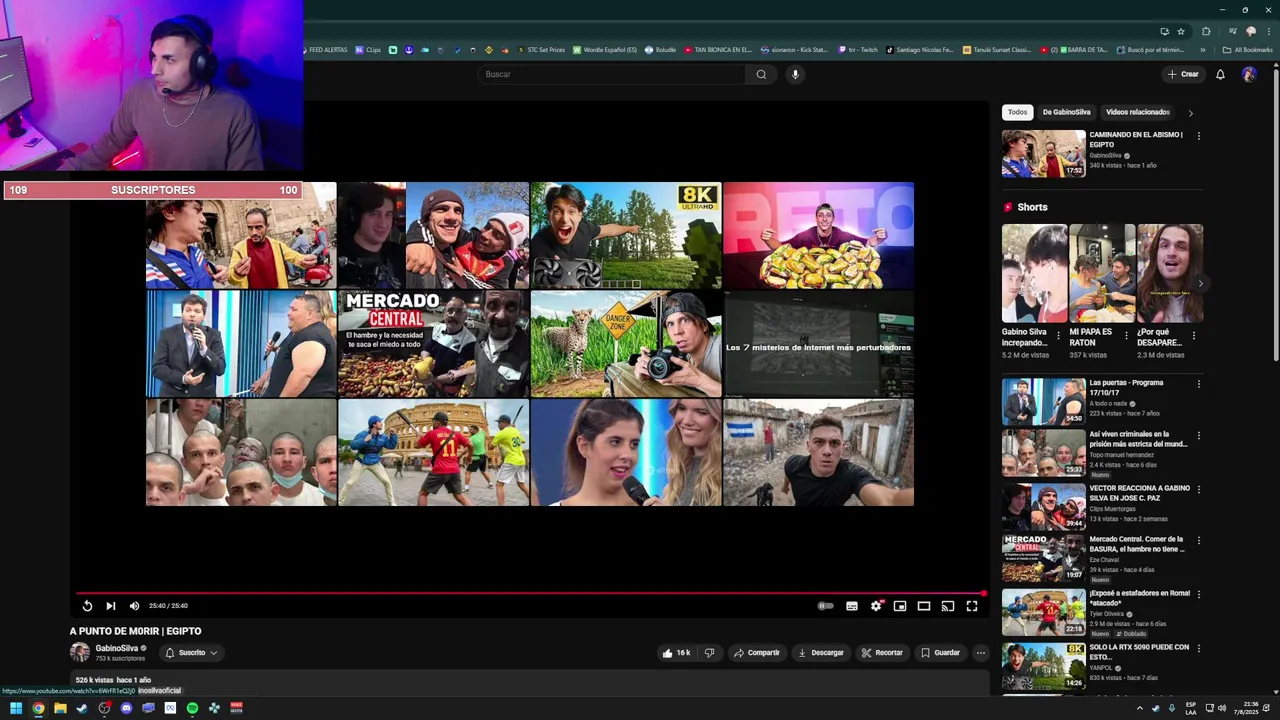
Task: Toggle subtitles in the video player
Action: [x=852, y=606]
